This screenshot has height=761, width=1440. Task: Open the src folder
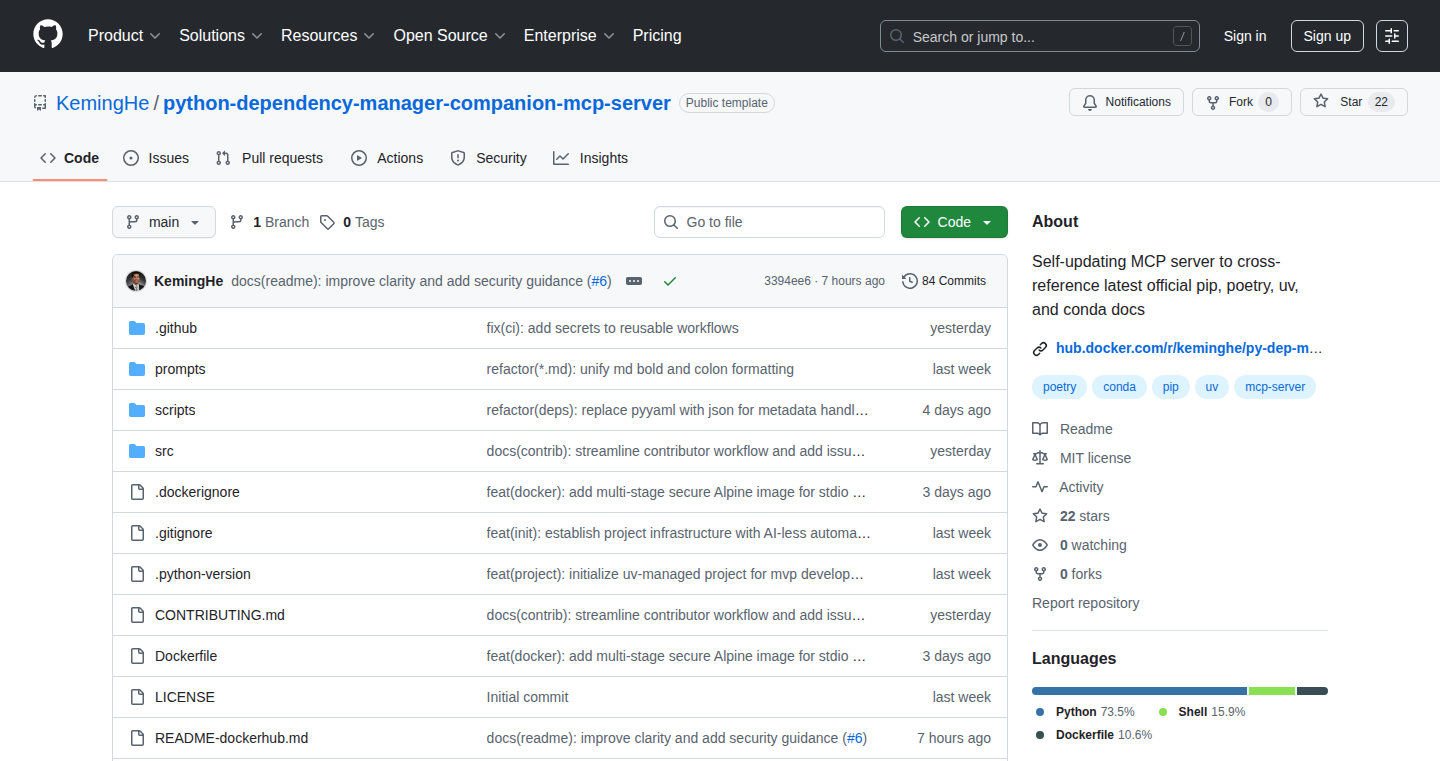[x=164, y=451]
